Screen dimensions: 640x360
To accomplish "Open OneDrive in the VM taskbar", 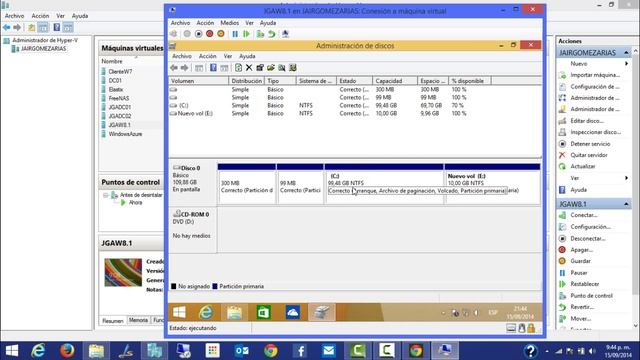I will [293, 313].
